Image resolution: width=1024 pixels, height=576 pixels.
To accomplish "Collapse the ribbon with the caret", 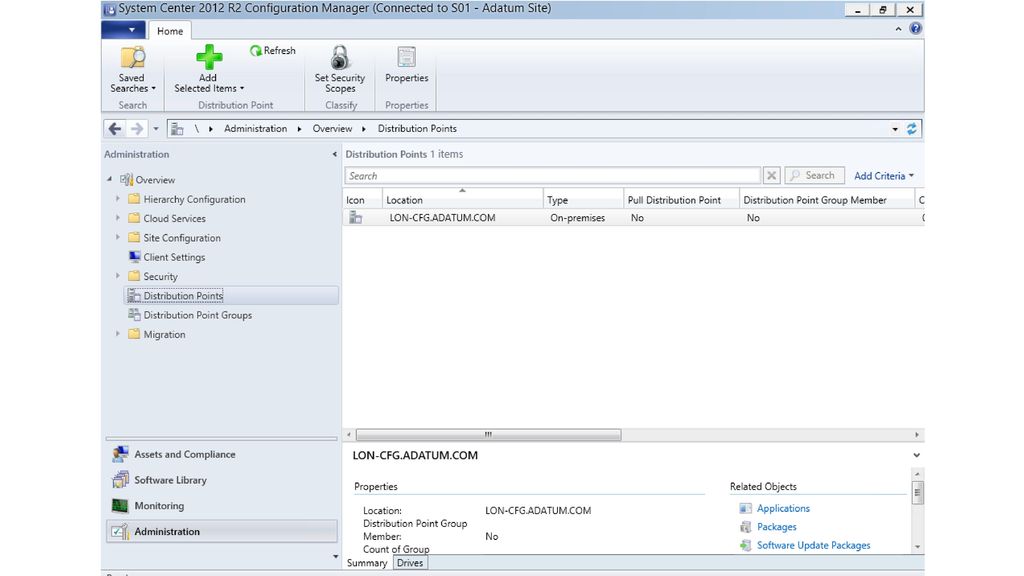I will pyautogui.click(x=899, y=29).
